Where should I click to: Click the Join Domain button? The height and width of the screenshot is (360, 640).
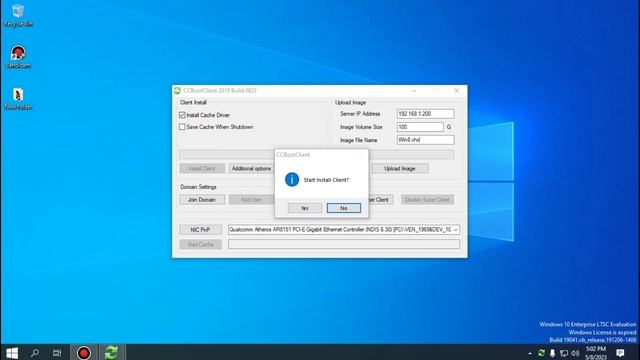pos(202,200)
